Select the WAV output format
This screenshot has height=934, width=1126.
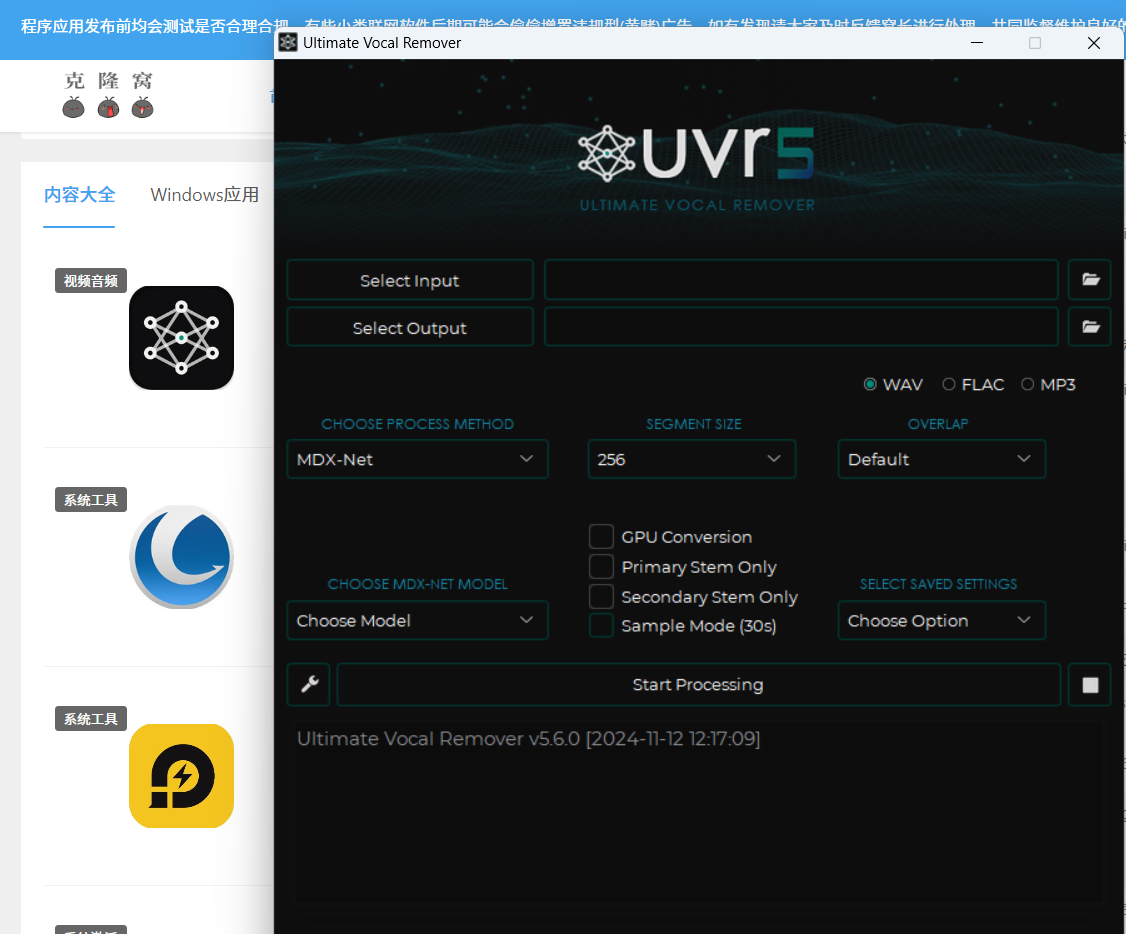tap(893, 385)
